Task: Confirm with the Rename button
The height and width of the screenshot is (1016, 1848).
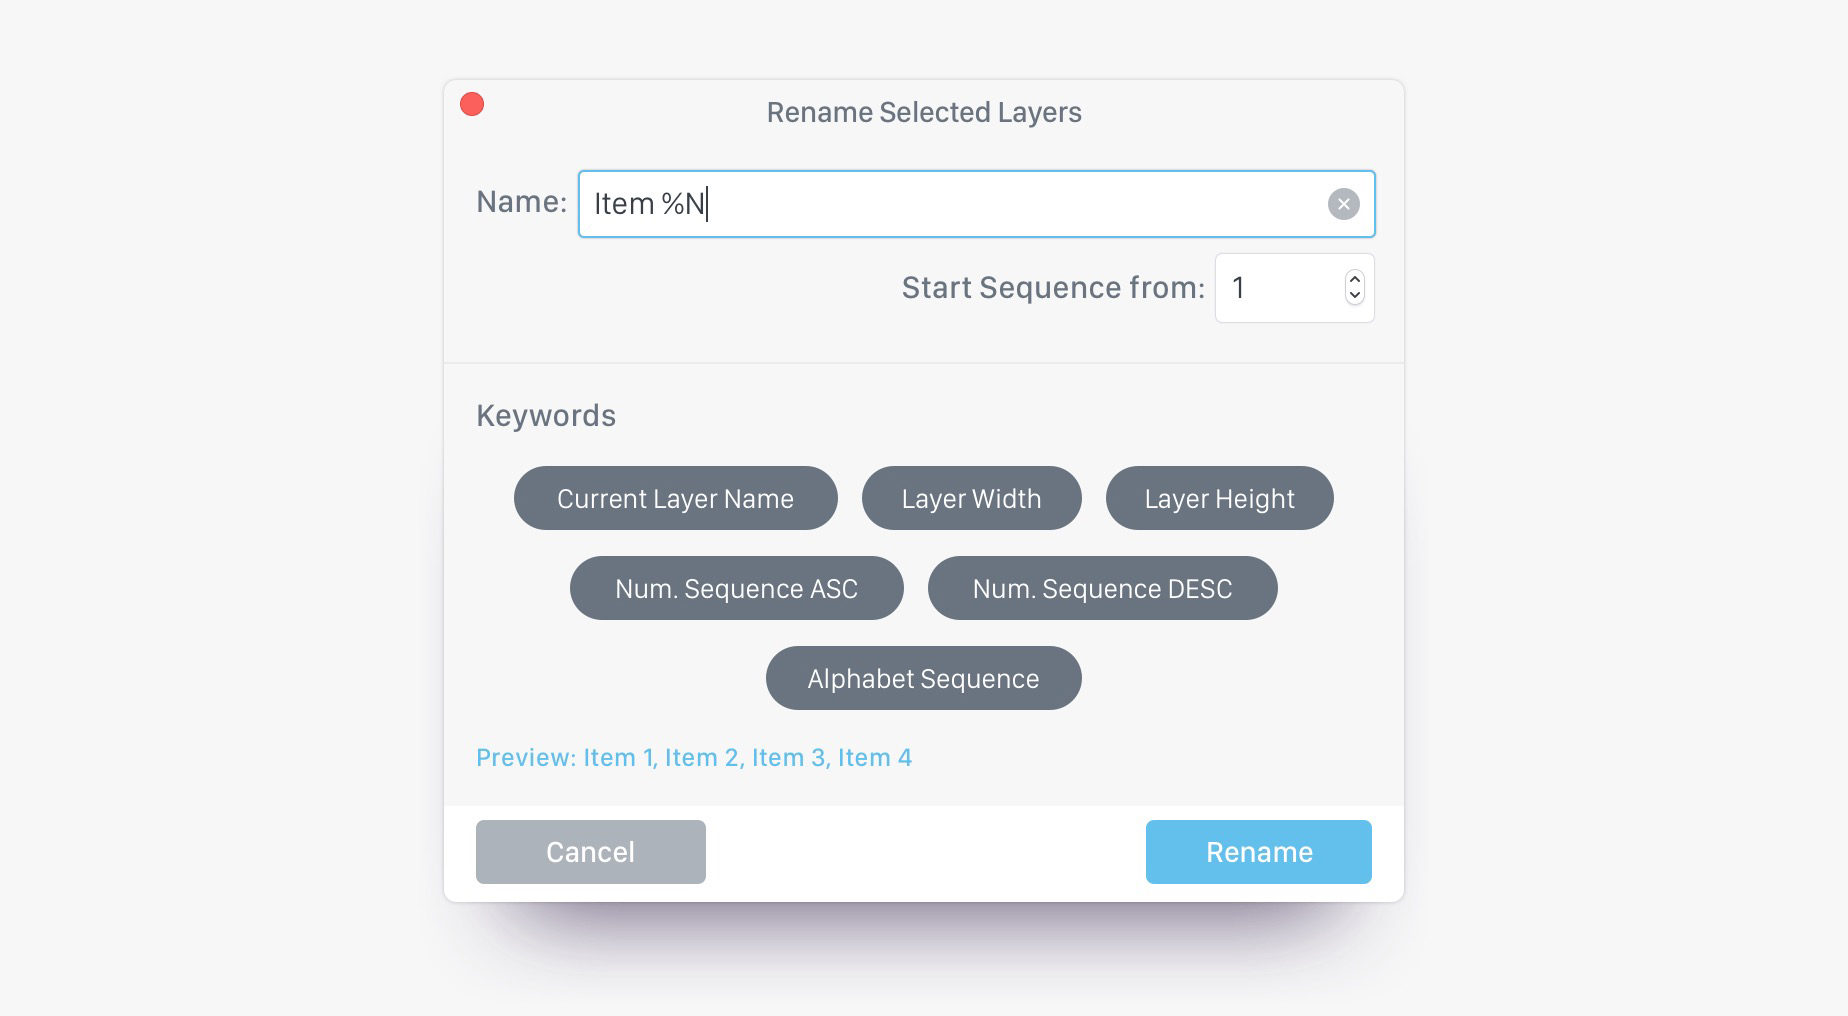Action: point(1259,852)
